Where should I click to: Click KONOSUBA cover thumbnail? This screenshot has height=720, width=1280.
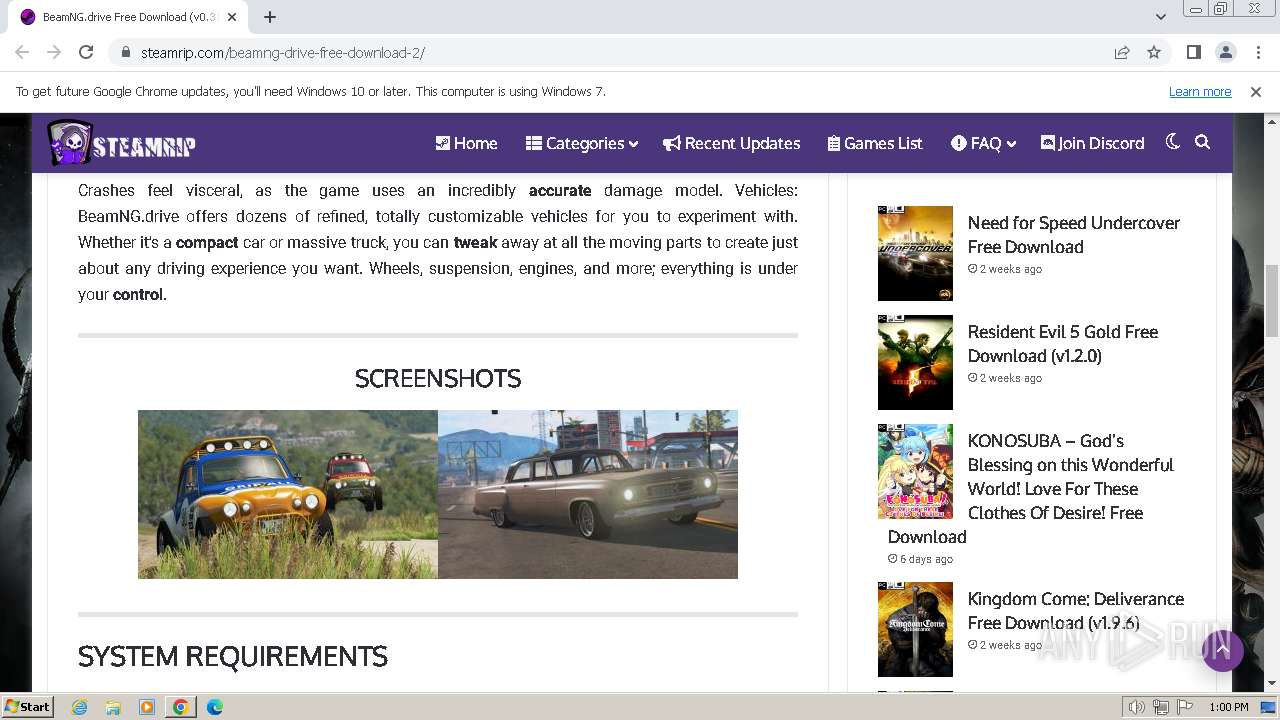(x=915, y=471)
